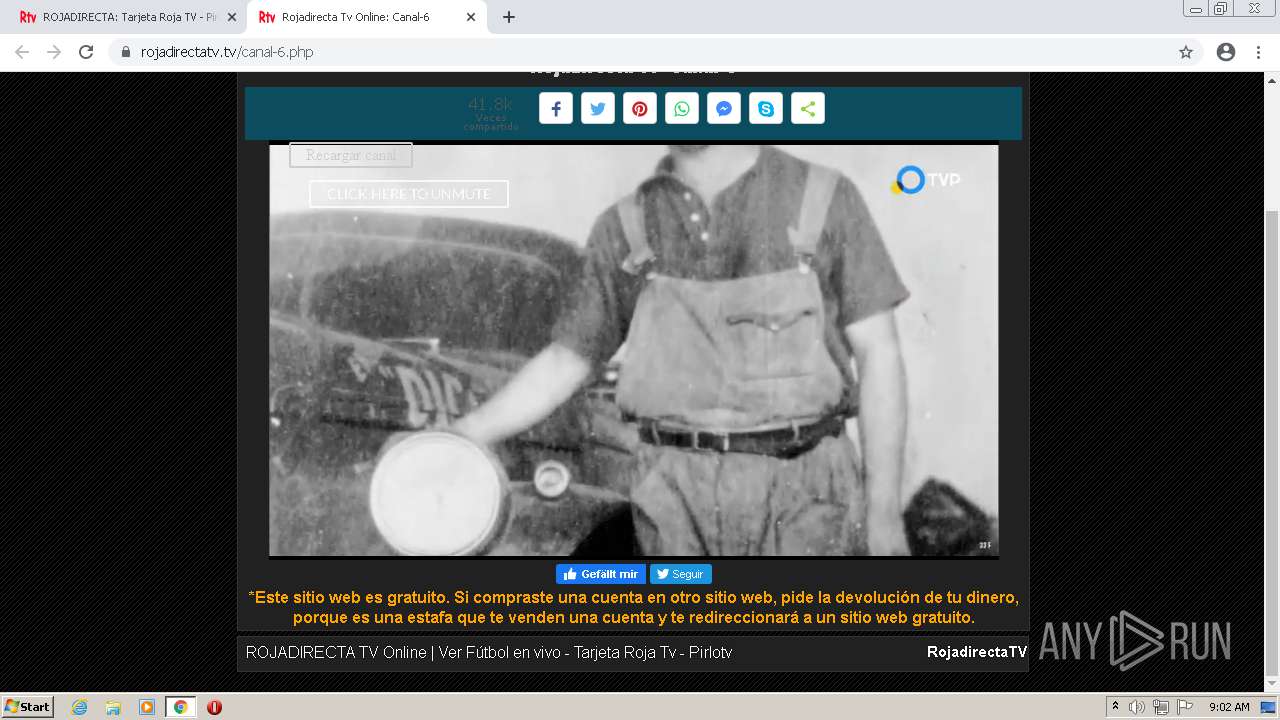Open Windows Explorer folder in the taskbar
1280x720 pixels.
point(113,707)
